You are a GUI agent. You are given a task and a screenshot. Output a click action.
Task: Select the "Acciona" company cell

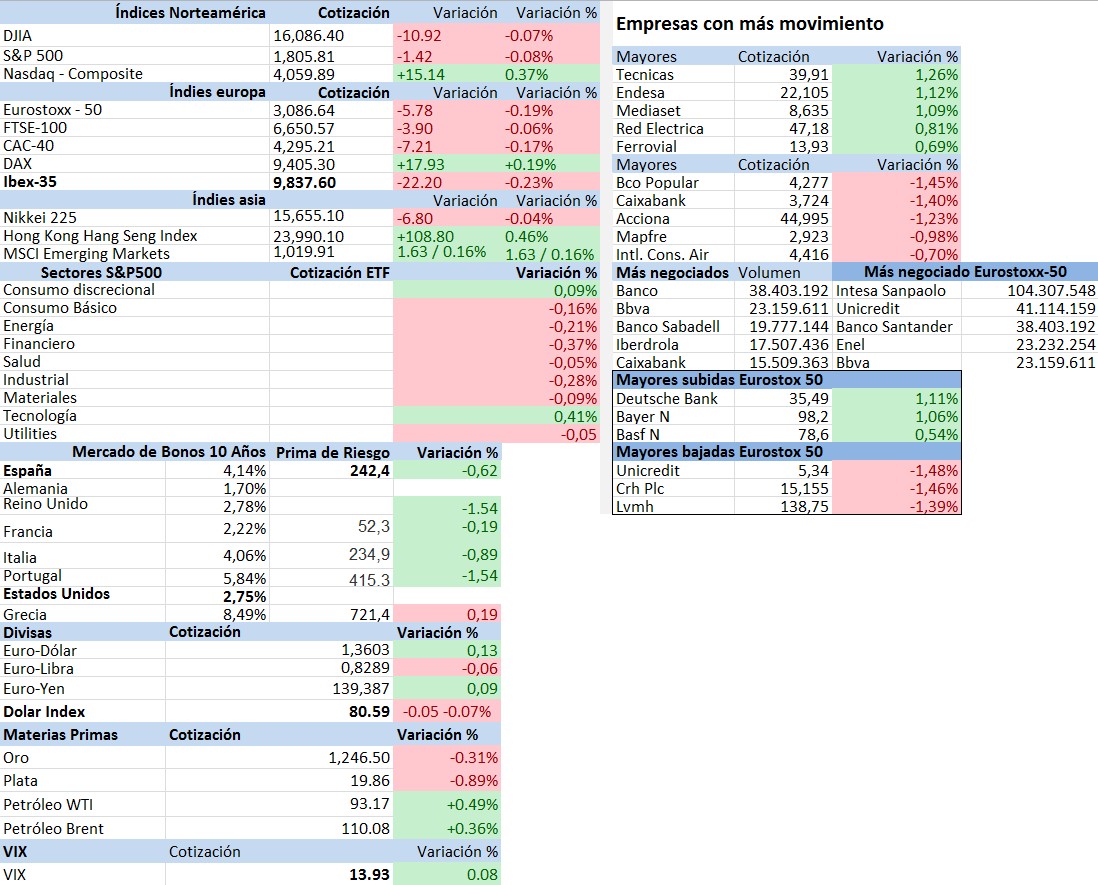[x=643, y=218]
